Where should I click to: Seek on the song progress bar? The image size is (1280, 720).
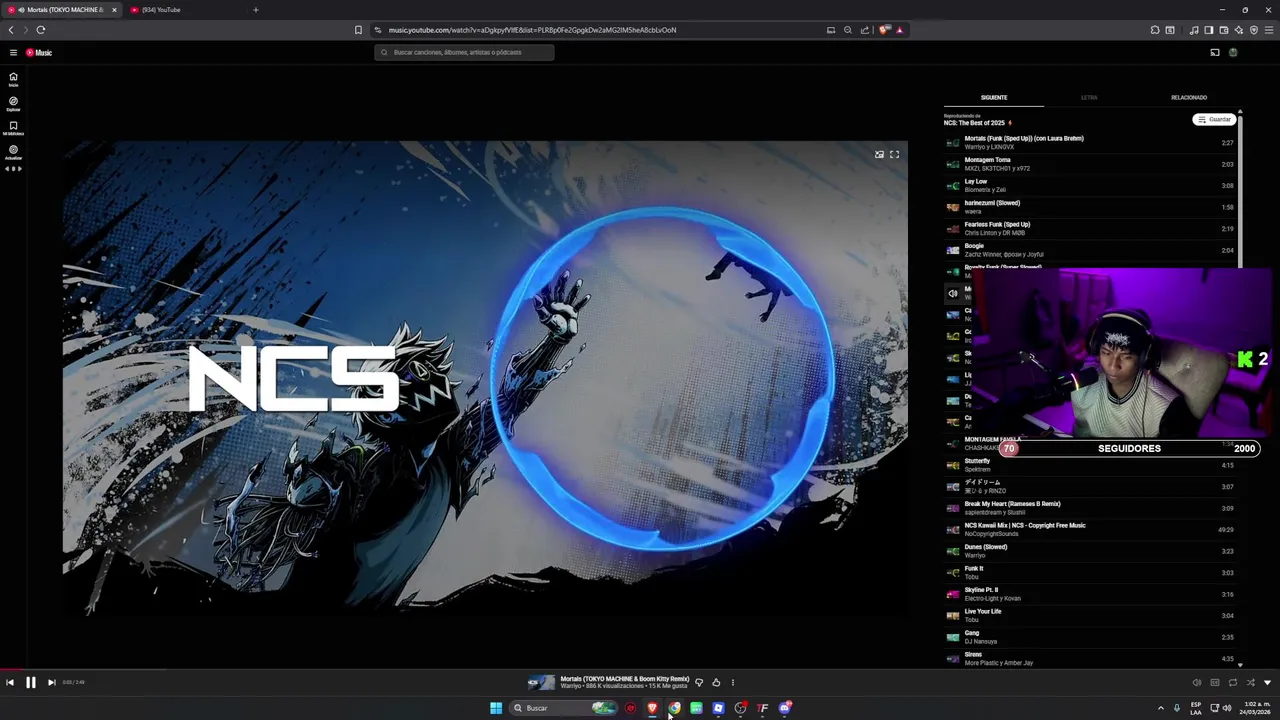640,670
